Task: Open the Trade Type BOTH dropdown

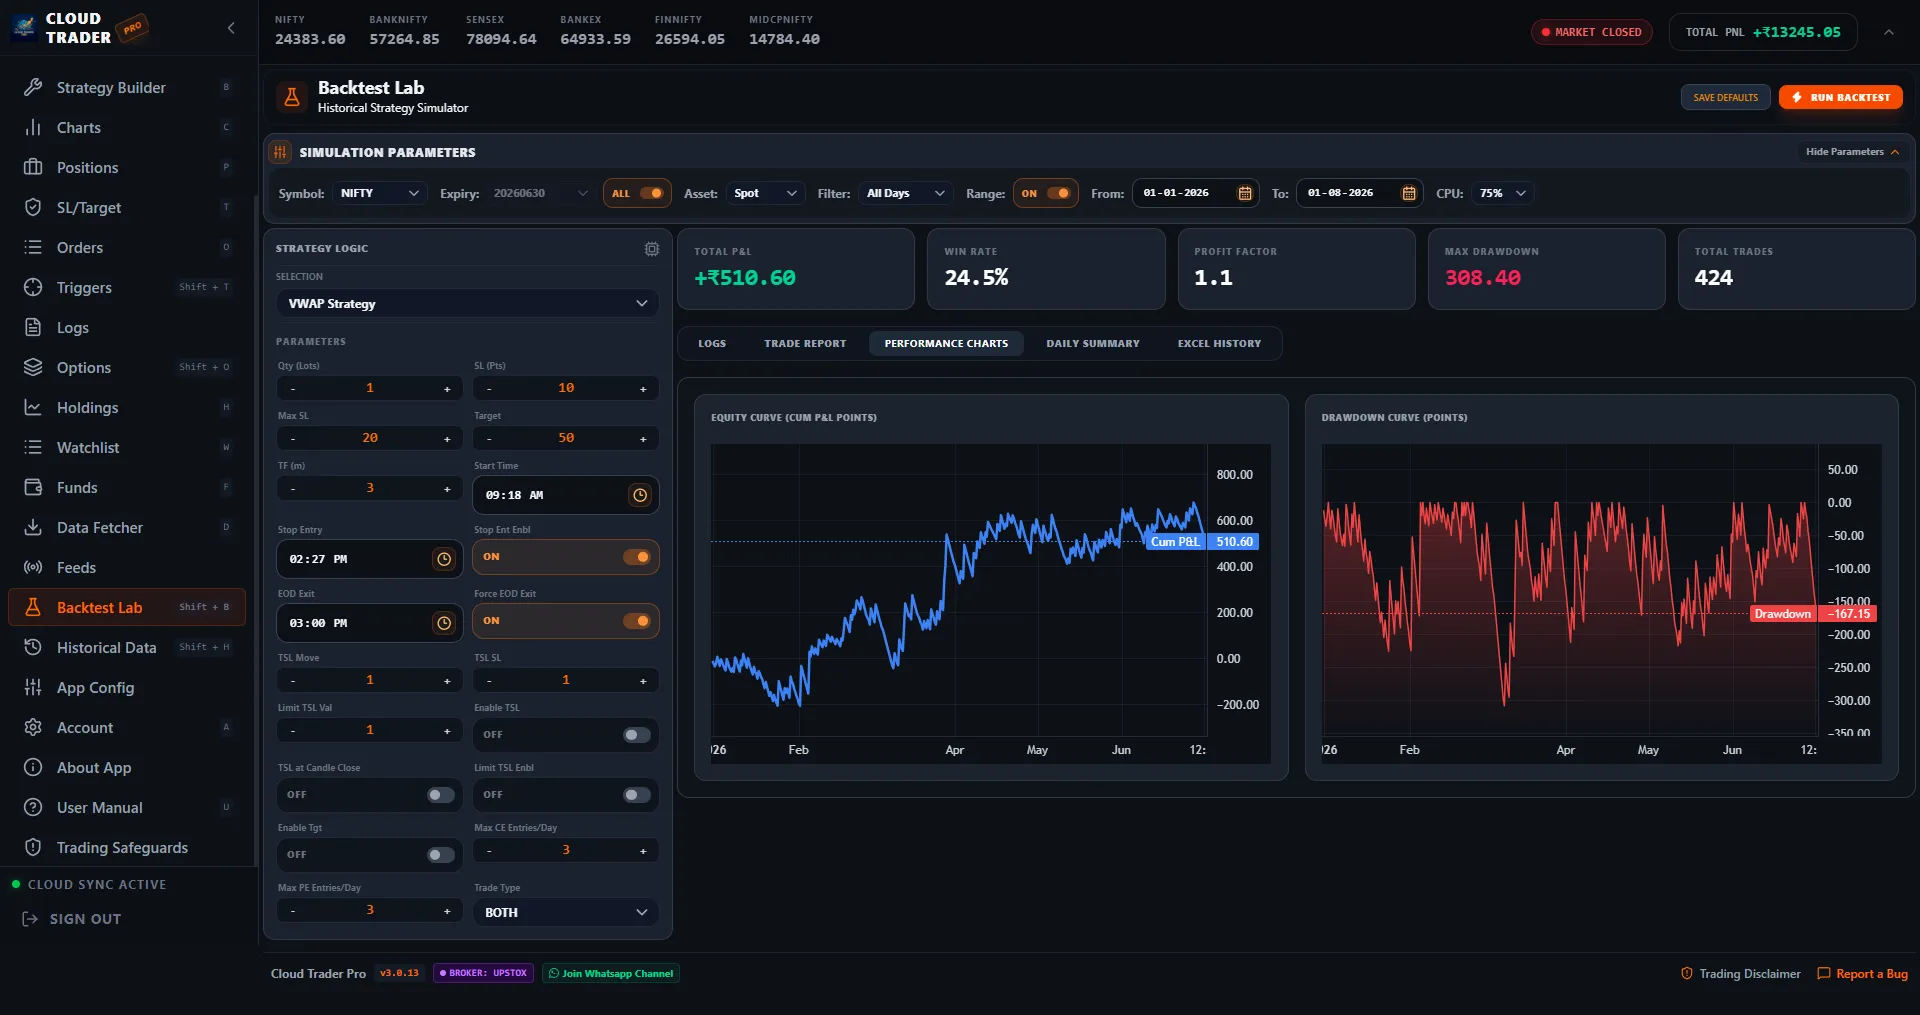Action: pyautogui.click(x=566, y=912)
